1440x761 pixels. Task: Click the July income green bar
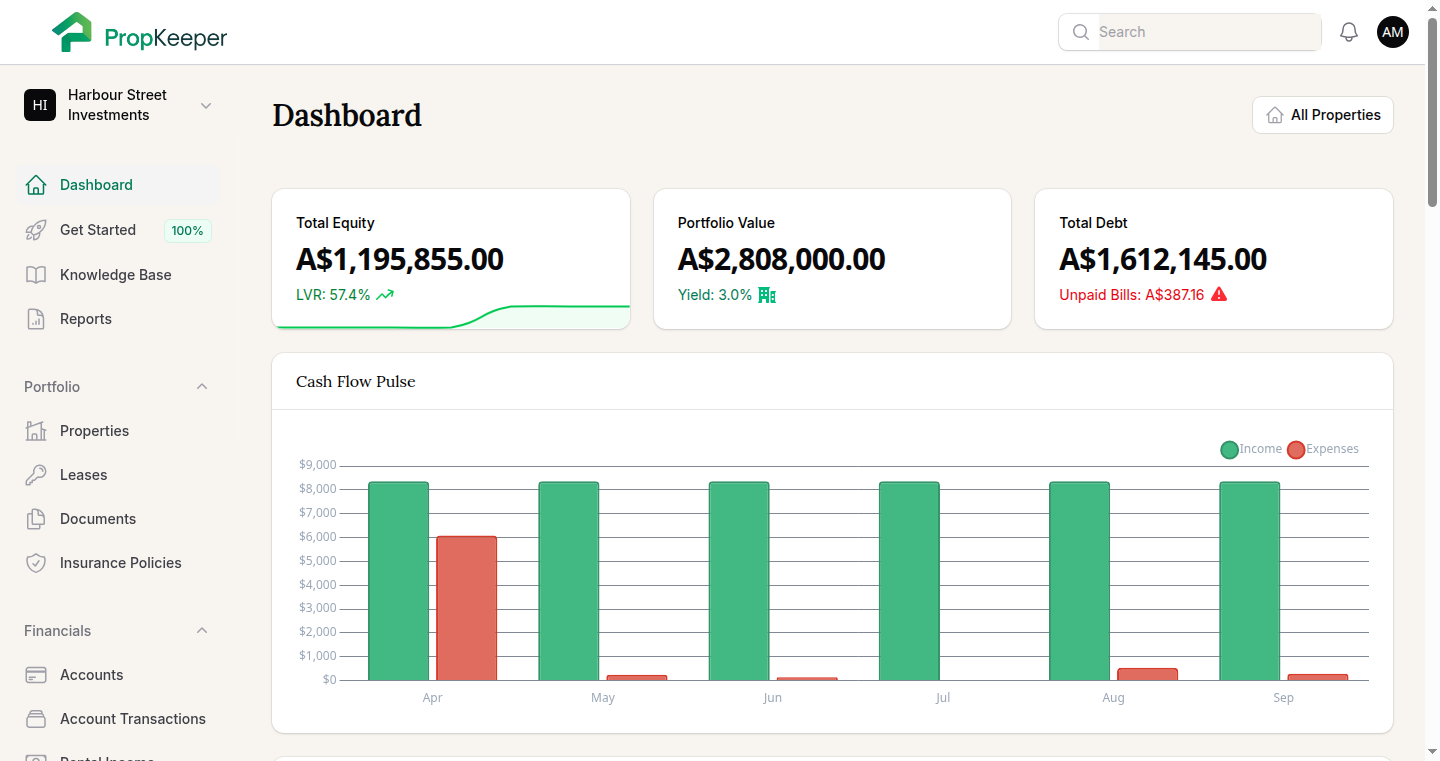point(909,581)
